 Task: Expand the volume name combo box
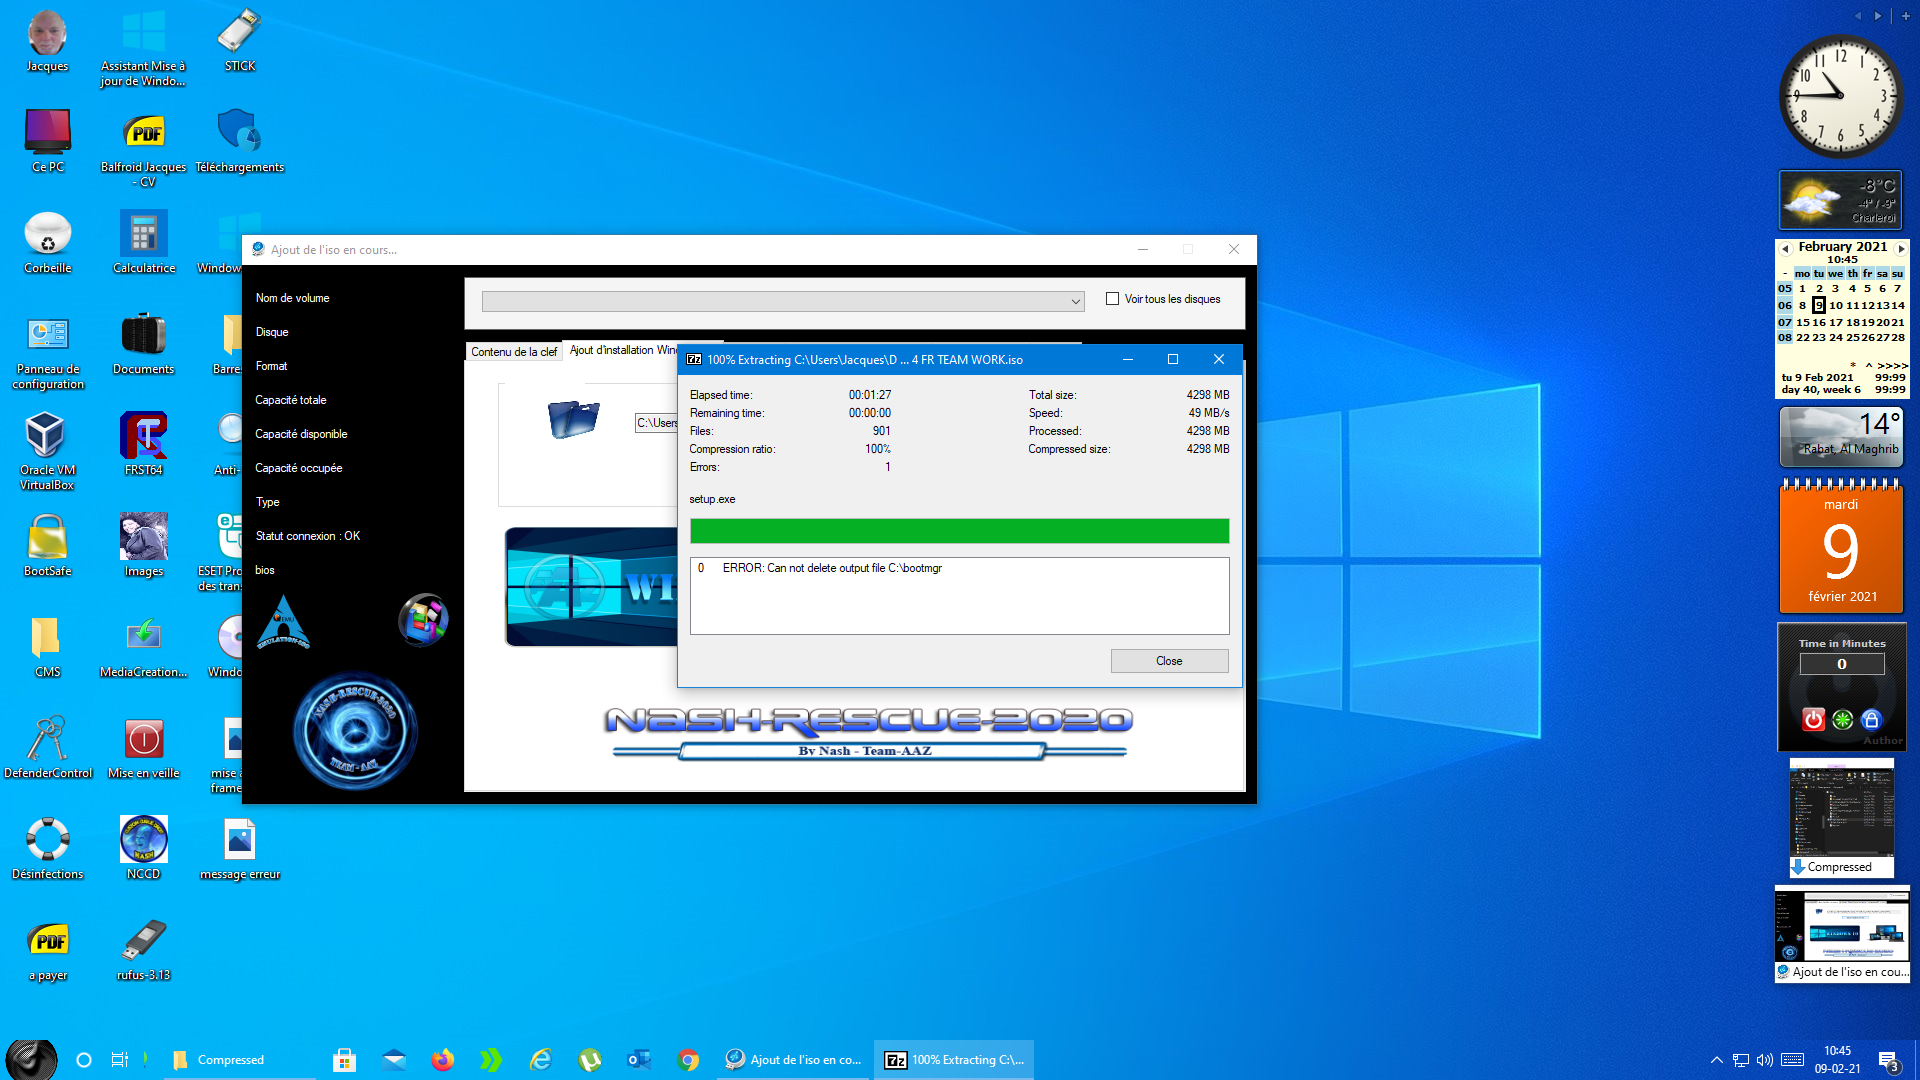pos(1075,302)
